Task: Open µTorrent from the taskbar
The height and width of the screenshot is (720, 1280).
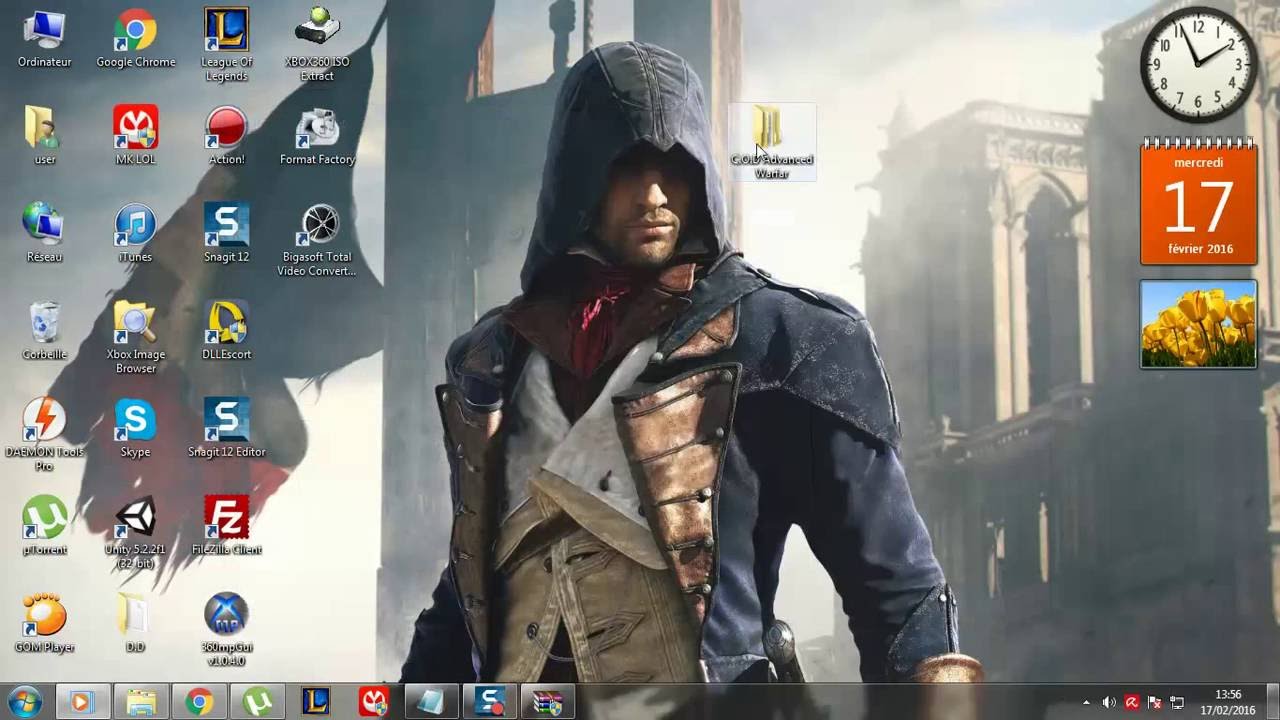Action: coord(258,703)
